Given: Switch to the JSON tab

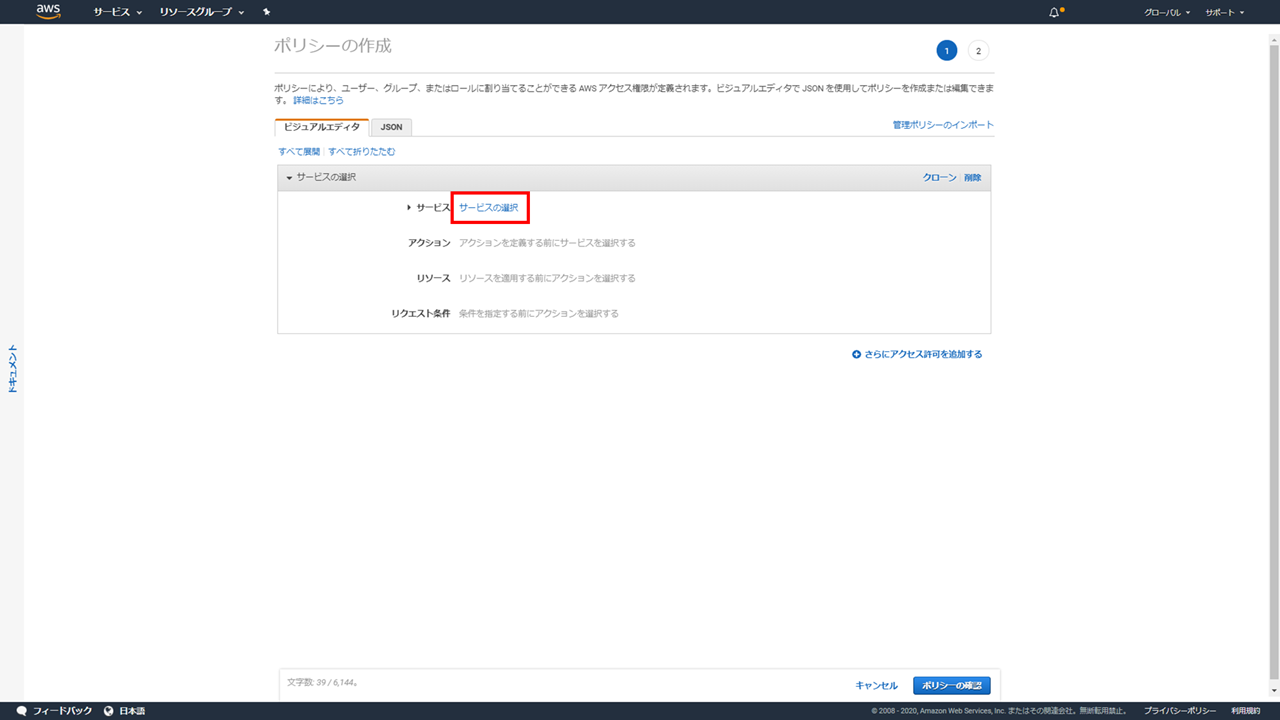Looking at the screenshot, I should pyautogui.click(x=391, y=127).
